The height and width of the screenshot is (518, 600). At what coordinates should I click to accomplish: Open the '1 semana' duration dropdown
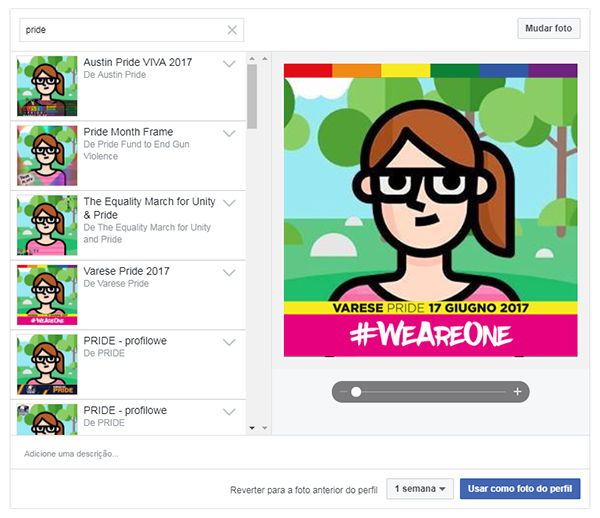click(x=420, y=489)
